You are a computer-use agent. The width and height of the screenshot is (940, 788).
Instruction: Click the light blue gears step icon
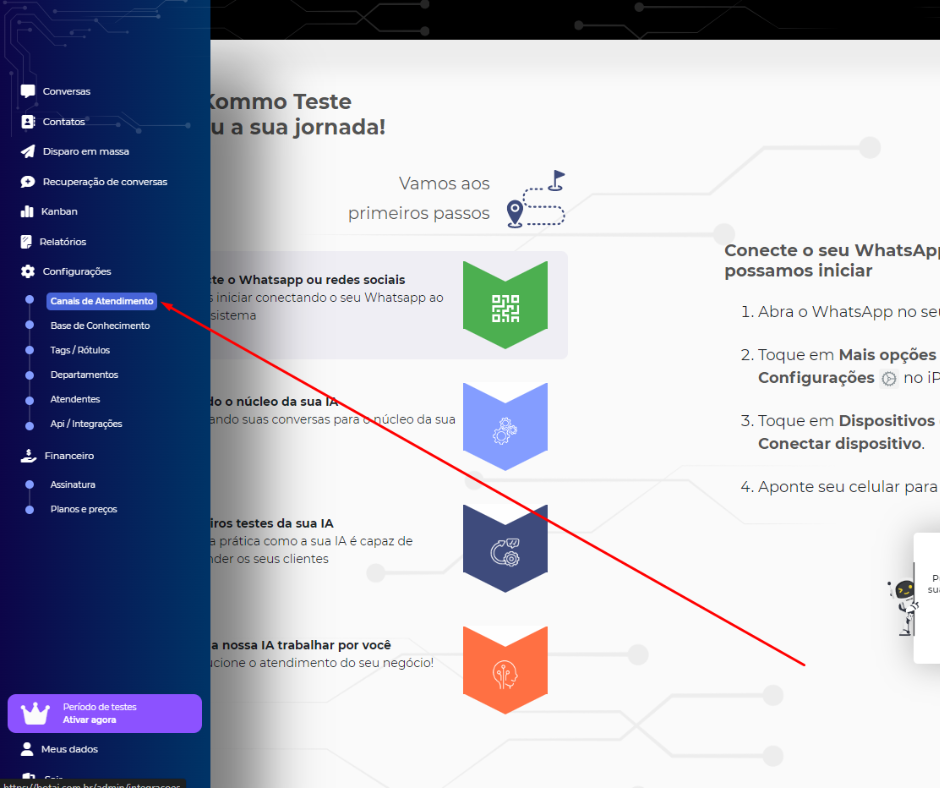click(505, 426)
